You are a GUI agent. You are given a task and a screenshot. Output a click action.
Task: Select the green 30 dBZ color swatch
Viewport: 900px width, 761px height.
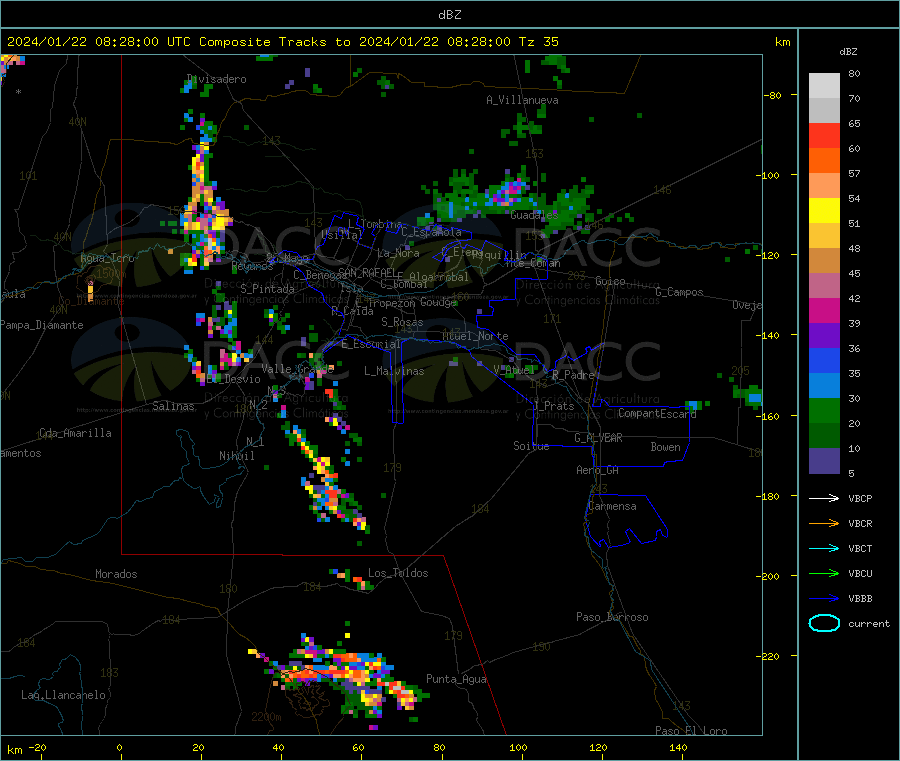point(824,410)
